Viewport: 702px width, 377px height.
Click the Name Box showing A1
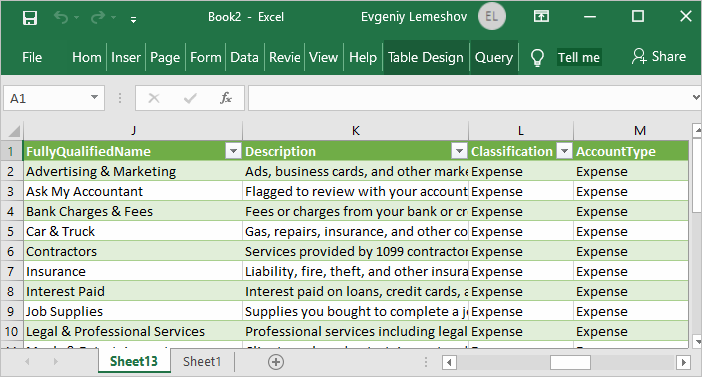point(46,98)
